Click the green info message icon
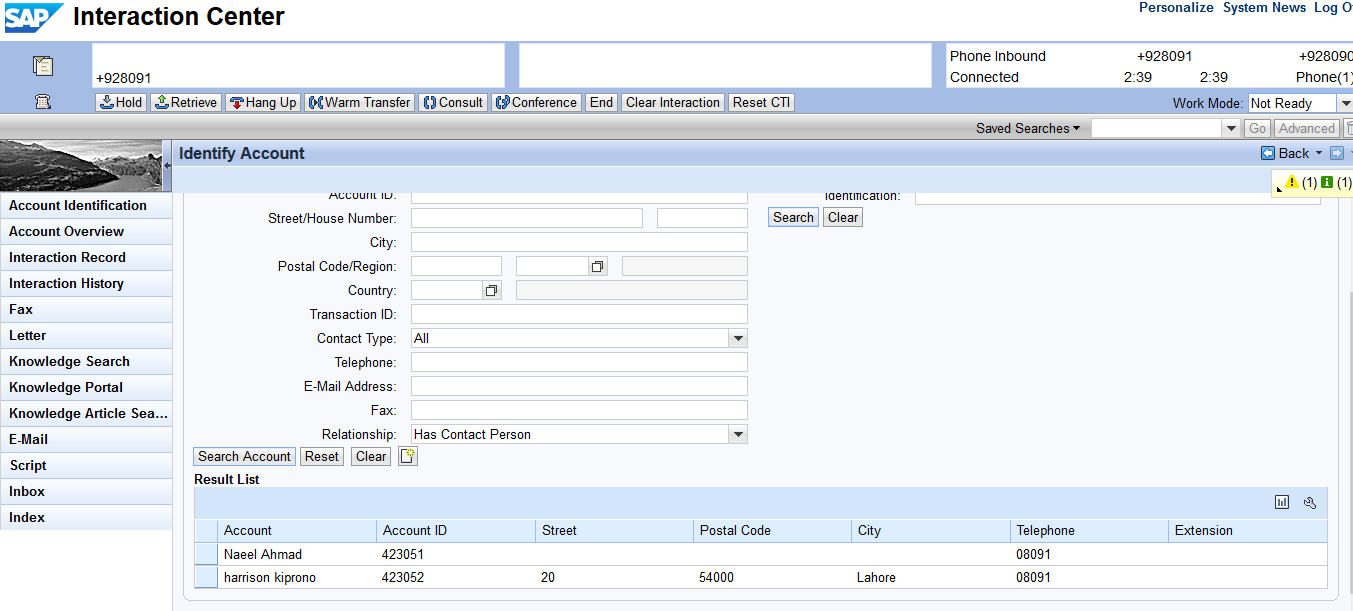Screen dimensions: 1353x611 [x=1327, y=182]
